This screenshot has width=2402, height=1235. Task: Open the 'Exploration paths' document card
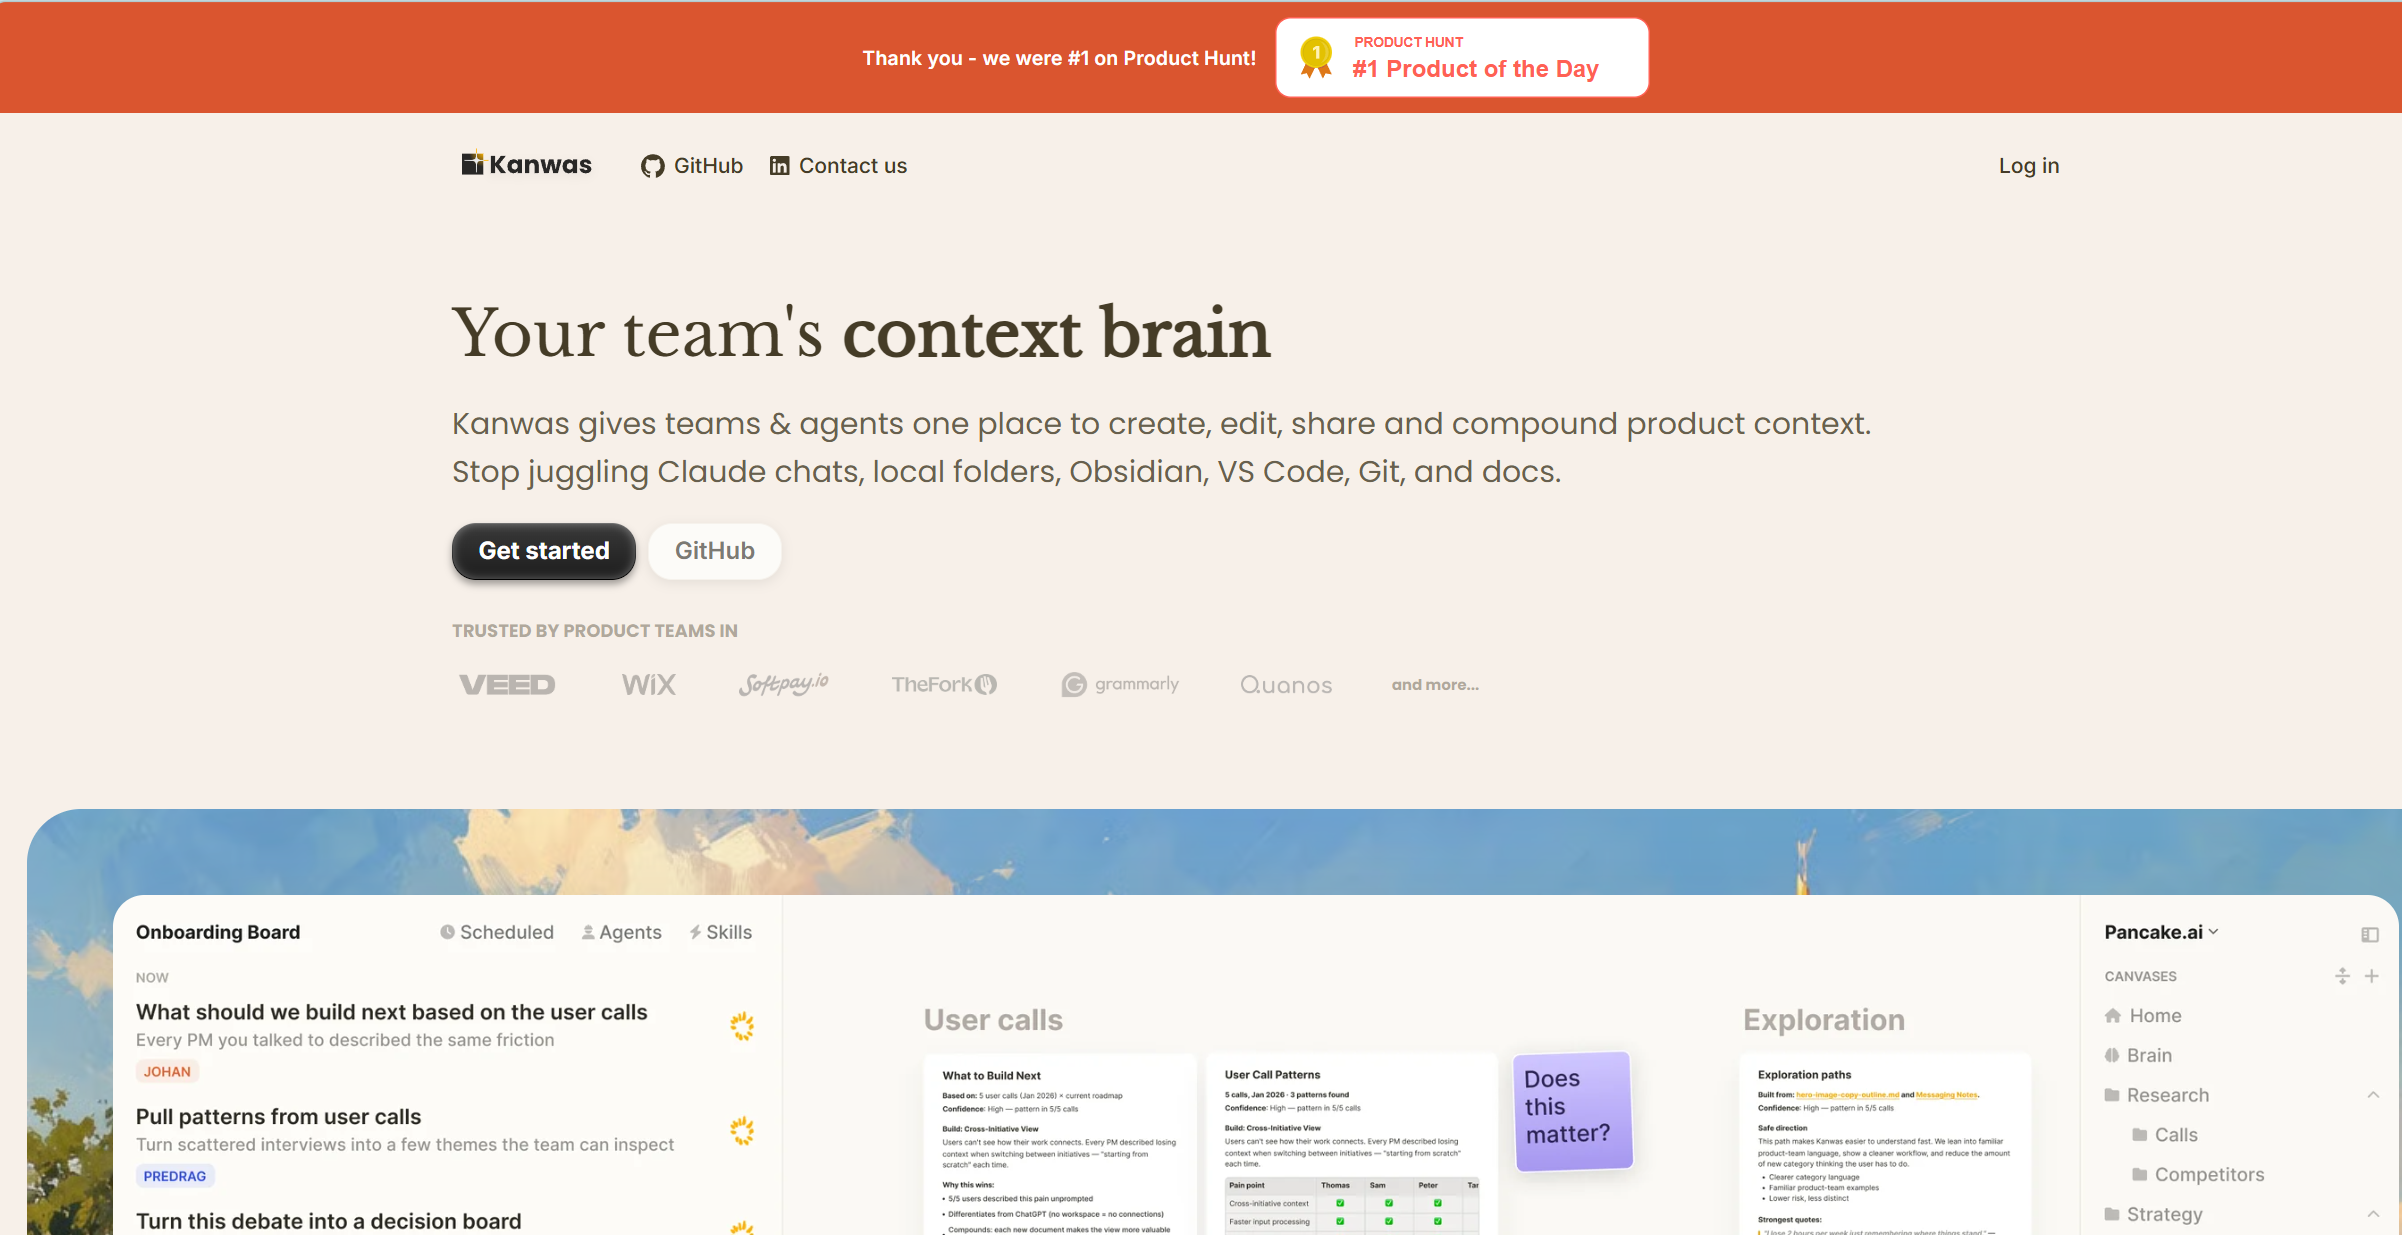point(1886,1144)
